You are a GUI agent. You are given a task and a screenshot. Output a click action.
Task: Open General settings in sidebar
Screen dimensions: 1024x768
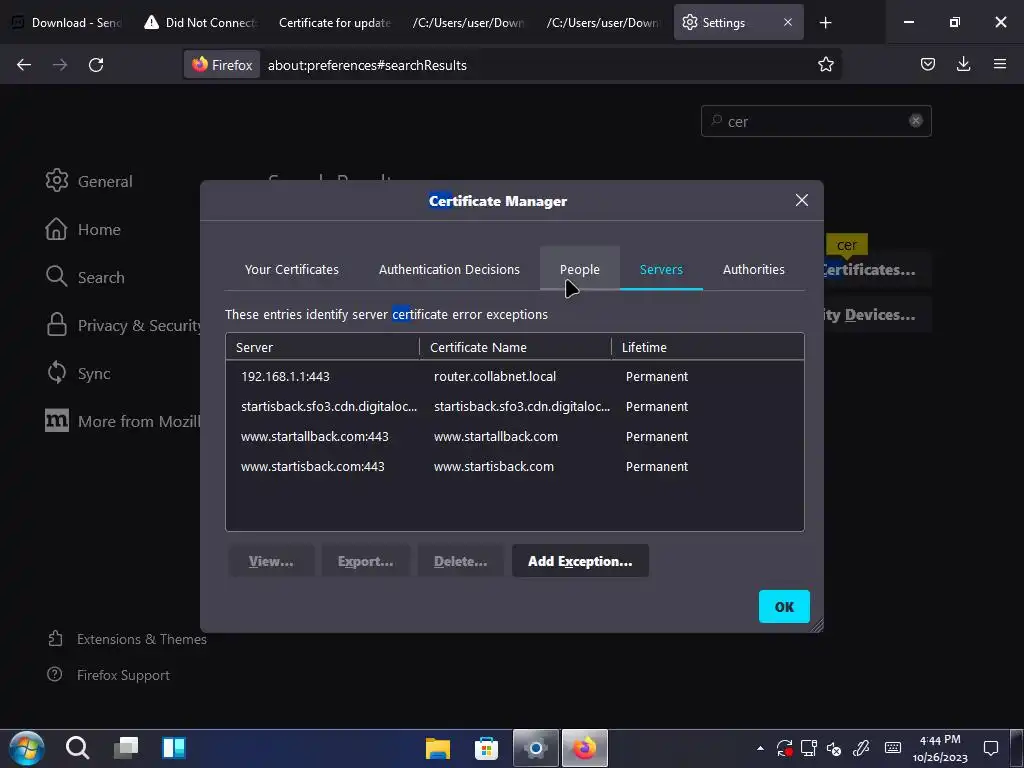click(89, 181)
